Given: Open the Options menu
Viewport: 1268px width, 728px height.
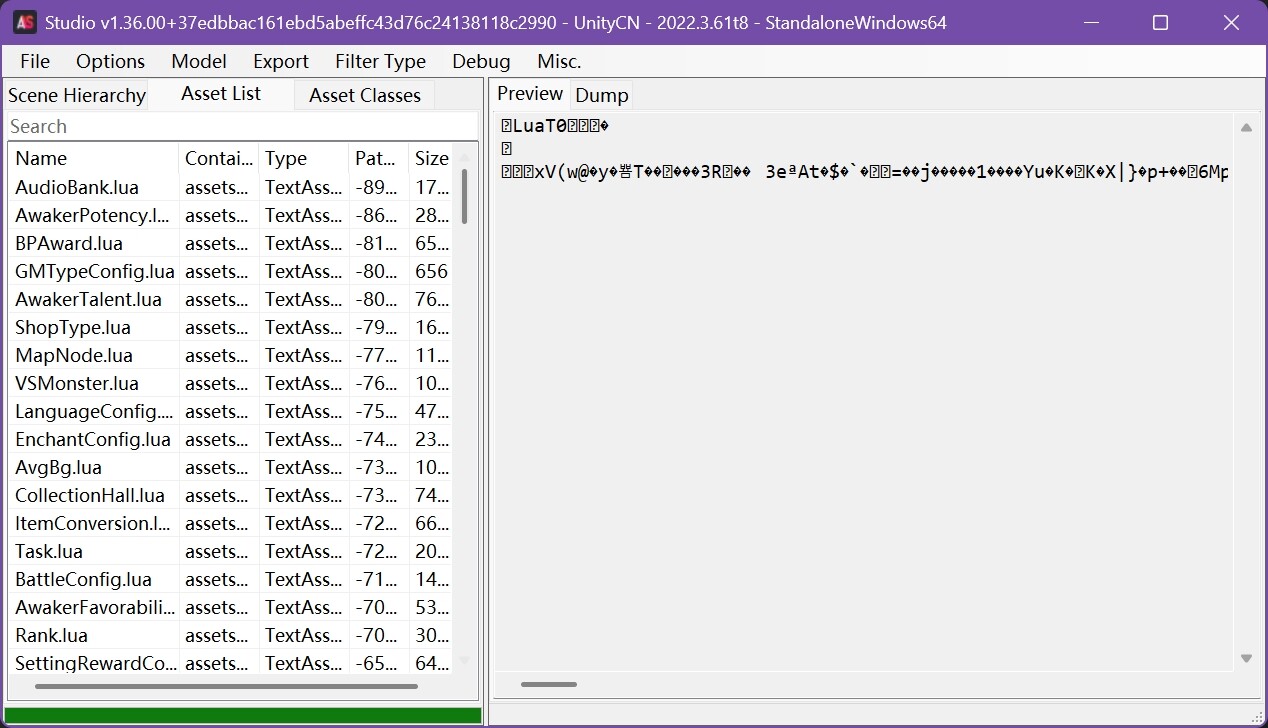Looking at the screenshot, I should (x=110, y=61).
